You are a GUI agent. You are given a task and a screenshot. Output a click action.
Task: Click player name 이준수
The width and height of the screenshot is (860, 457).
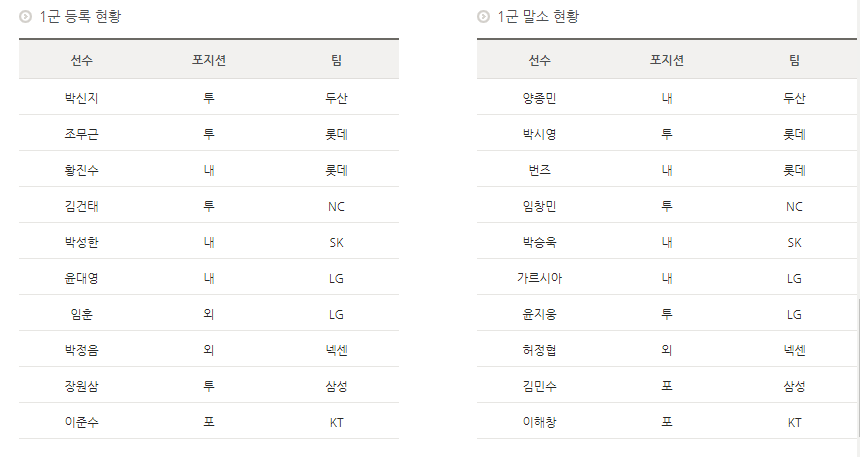81,422
